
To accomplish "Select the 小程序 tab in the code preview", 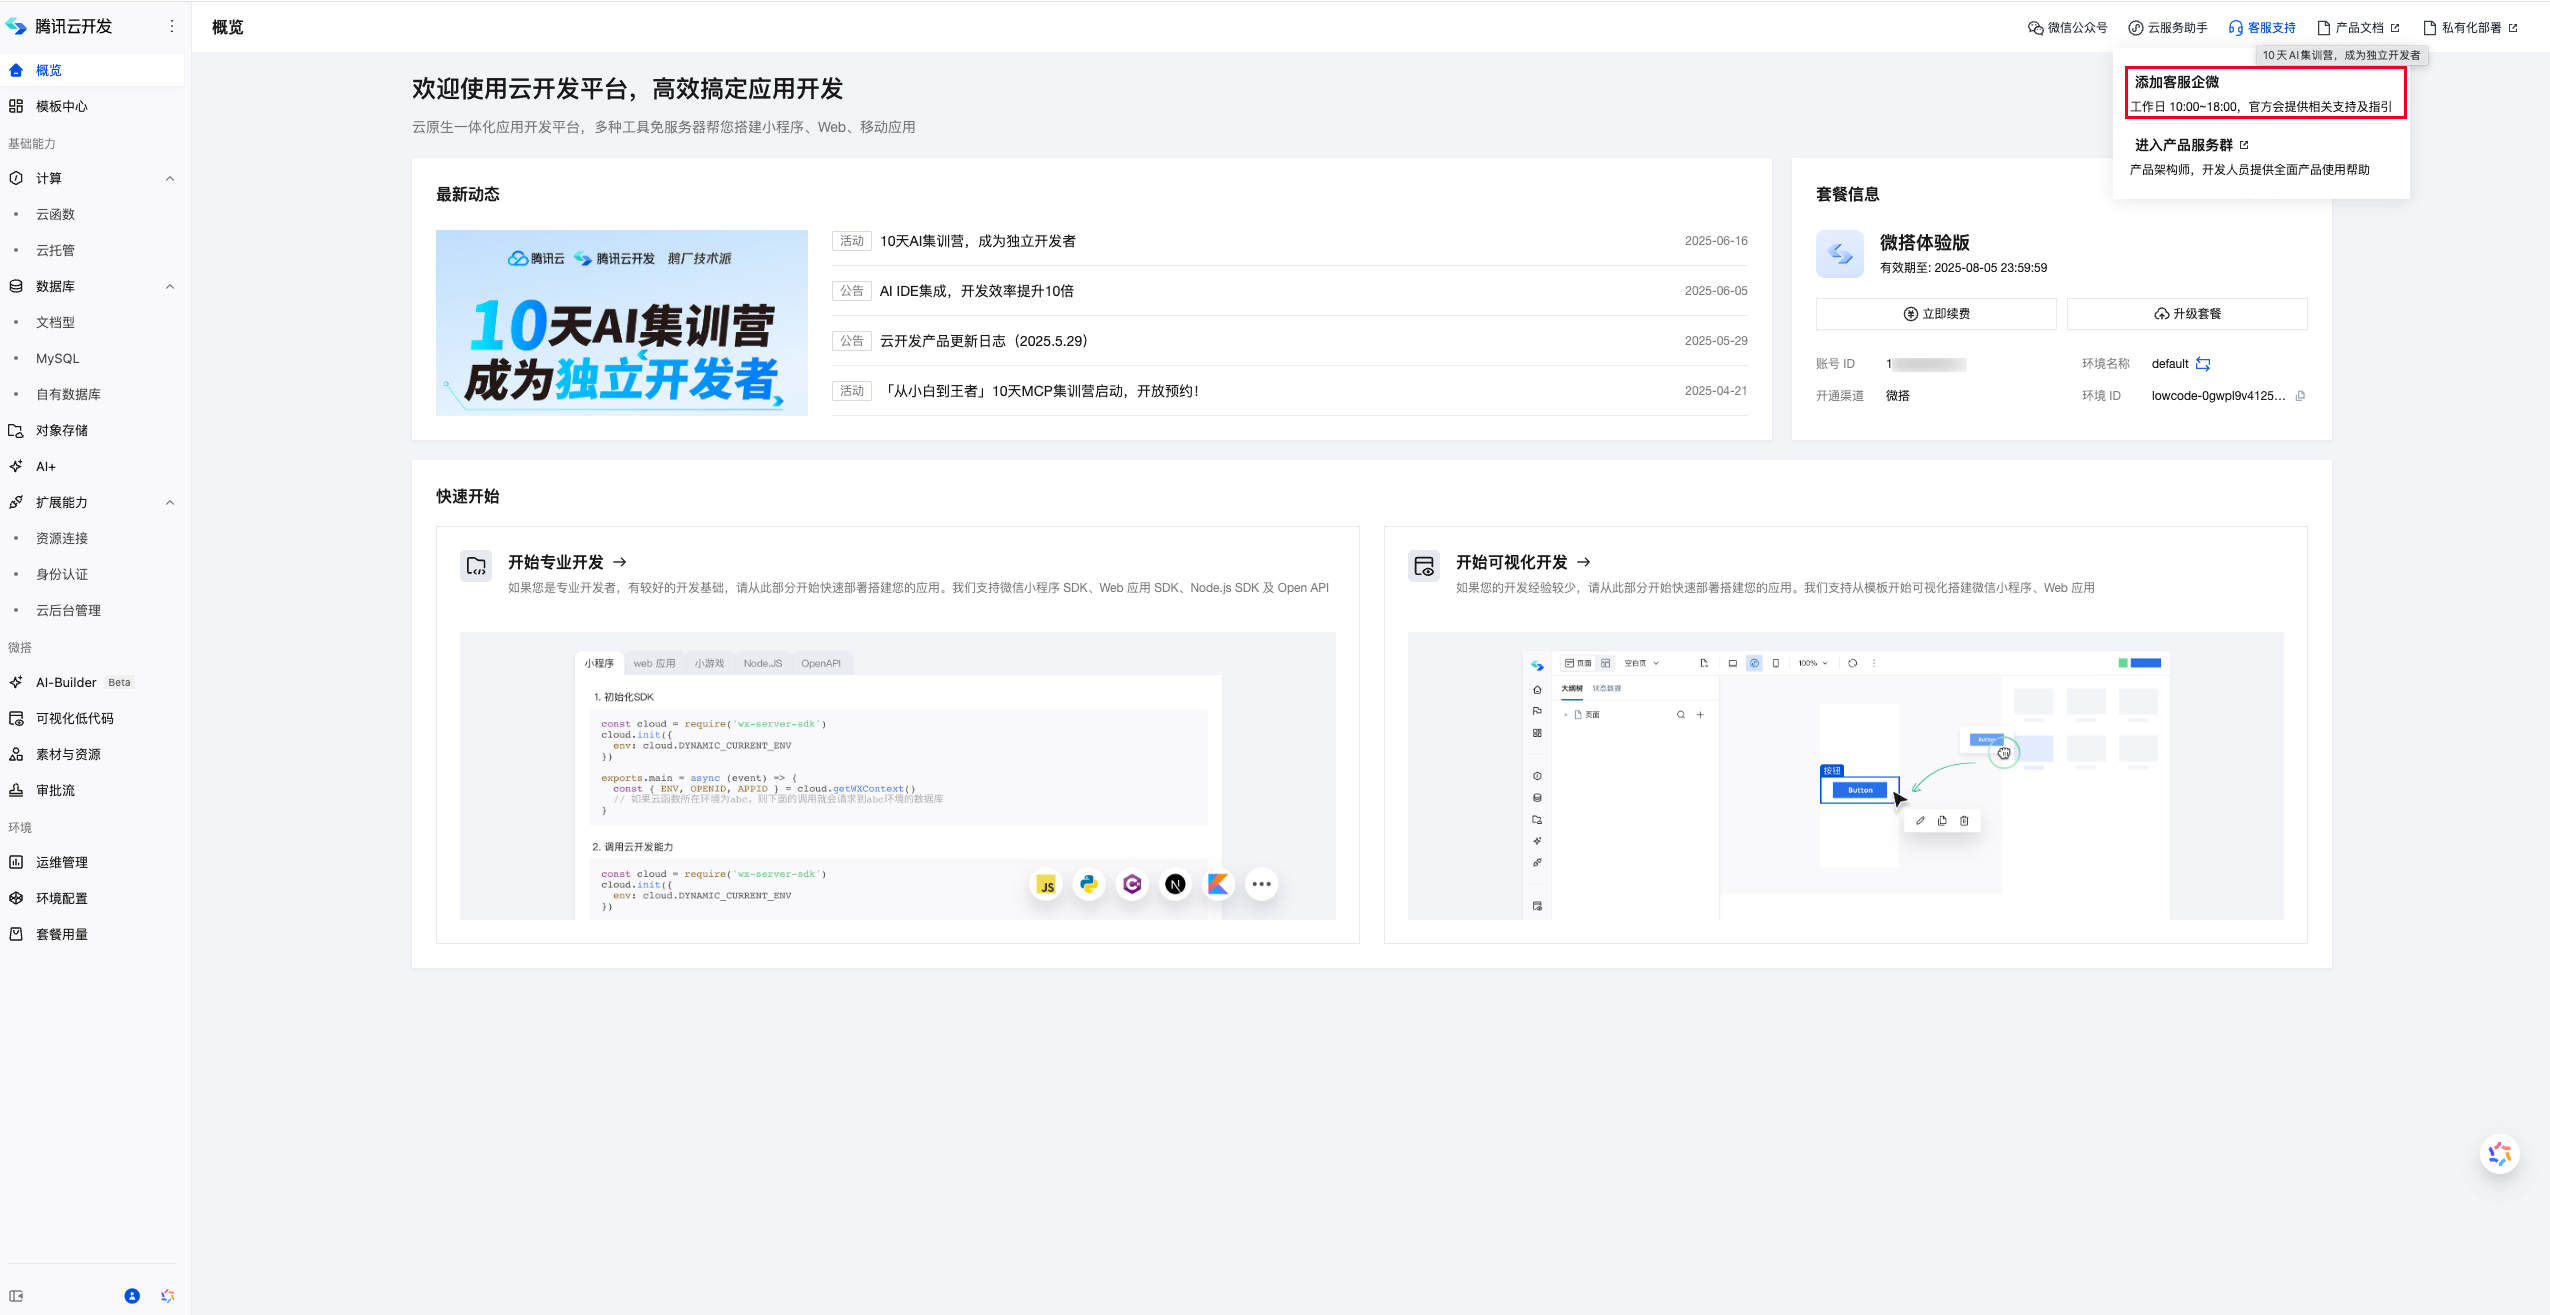I will tap(599, 664).
